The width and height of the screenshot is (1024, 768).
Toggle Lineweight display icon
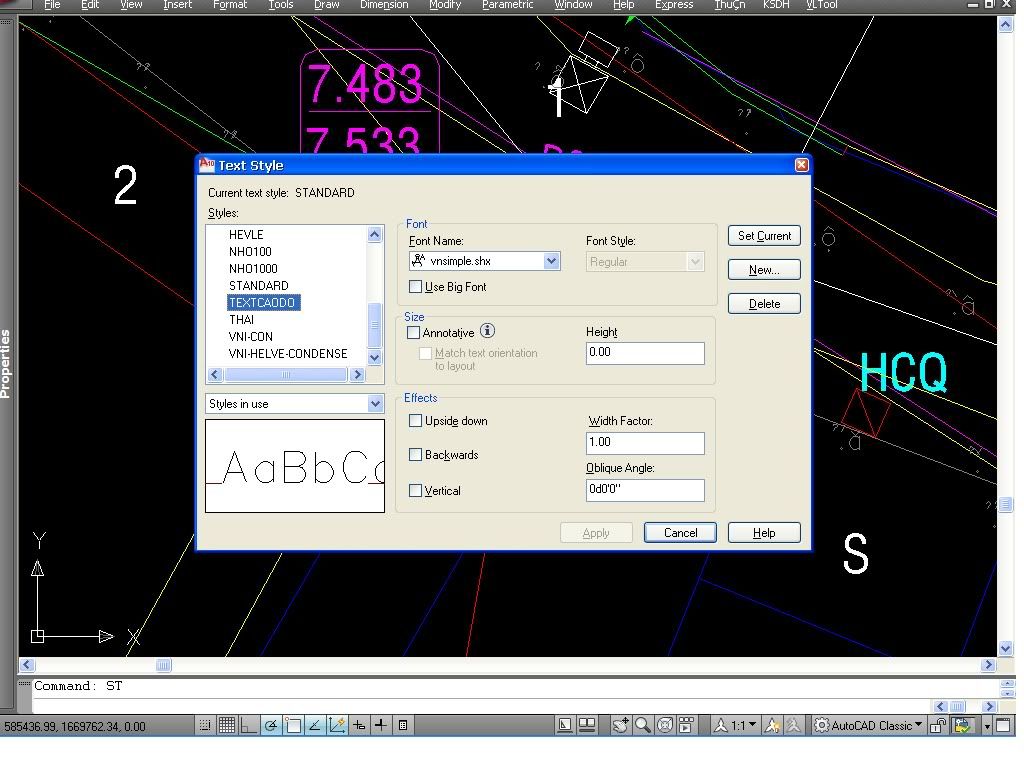tap(381, 726)
